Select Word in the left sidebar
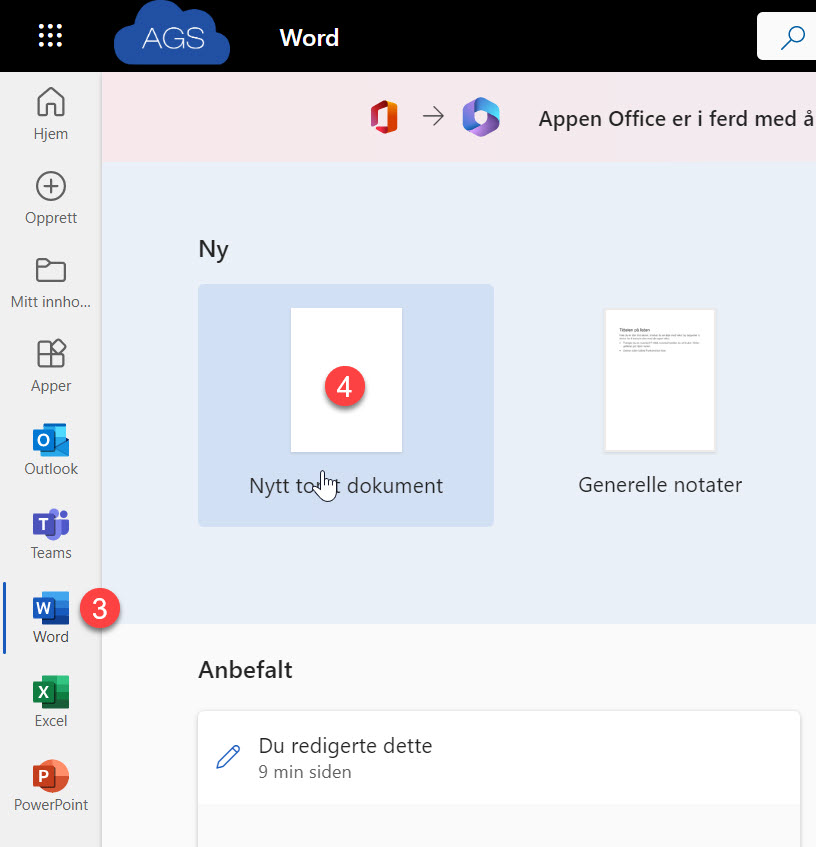 pyautogui.click(x=51, y=617)
